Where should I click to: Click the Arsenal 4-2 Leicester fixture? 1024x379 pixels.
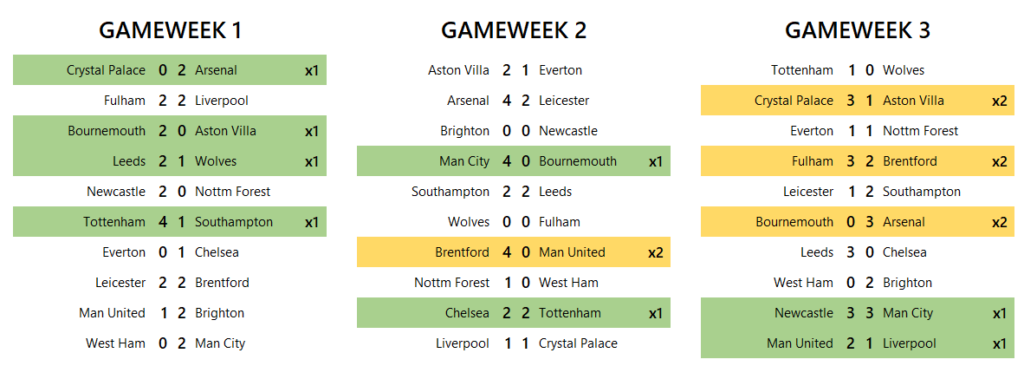(x=513, y=101)
